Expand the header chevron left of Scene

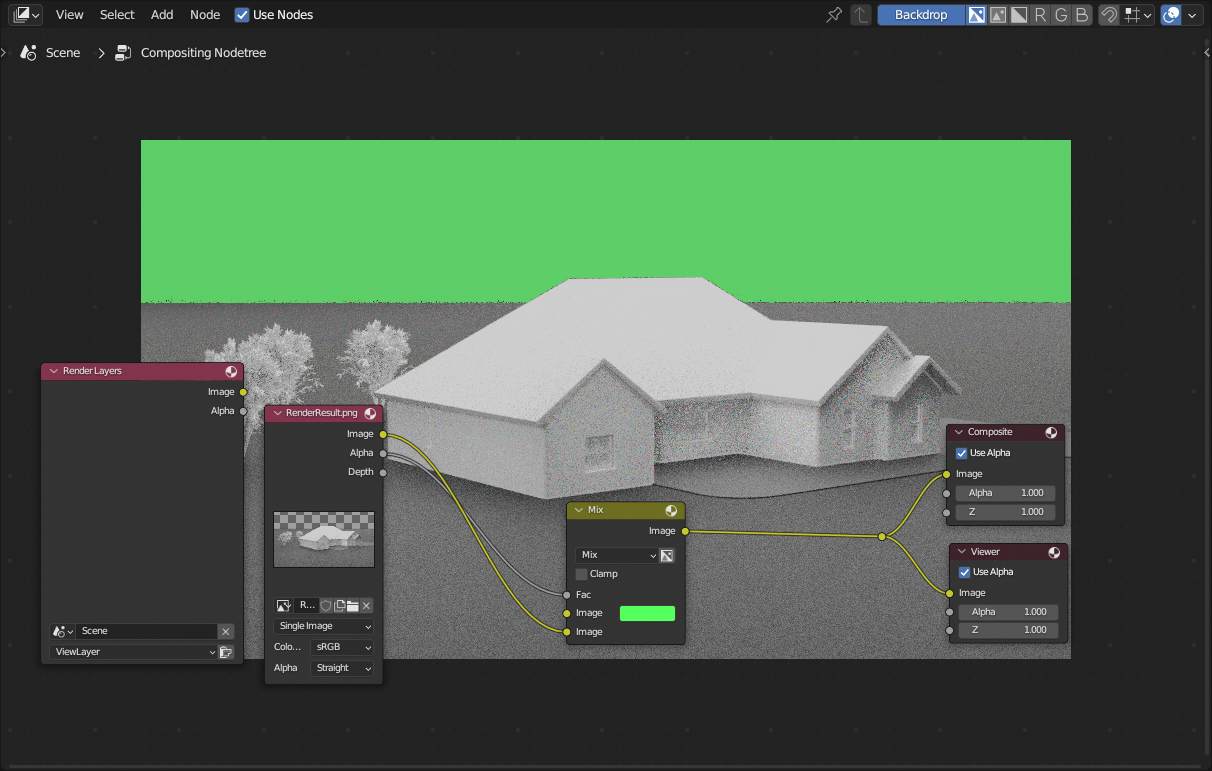pyautogui.click(x=4, y=52)
